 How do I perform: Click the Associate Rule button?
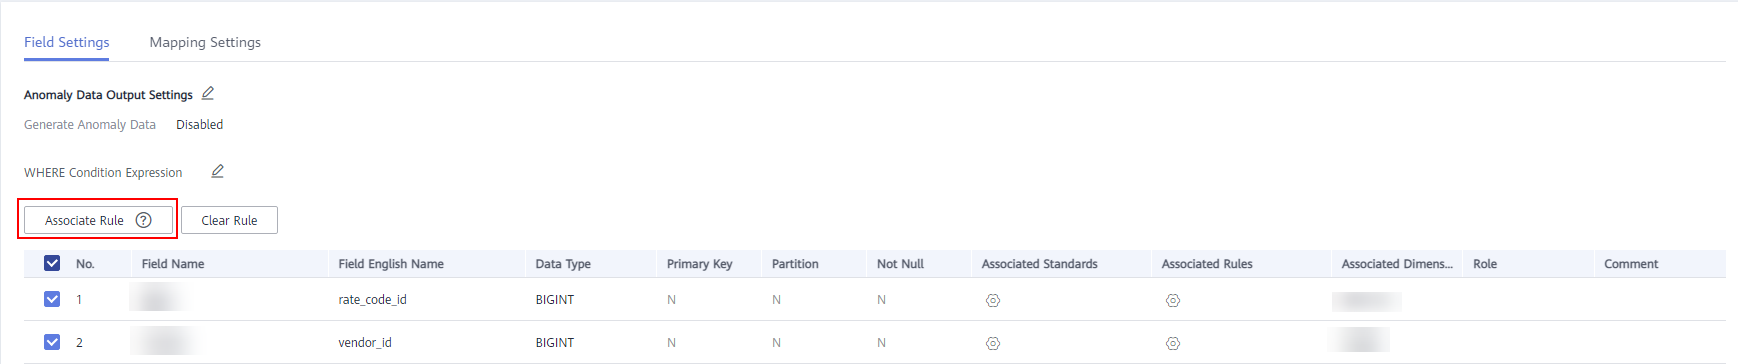(x=98, y=220)
